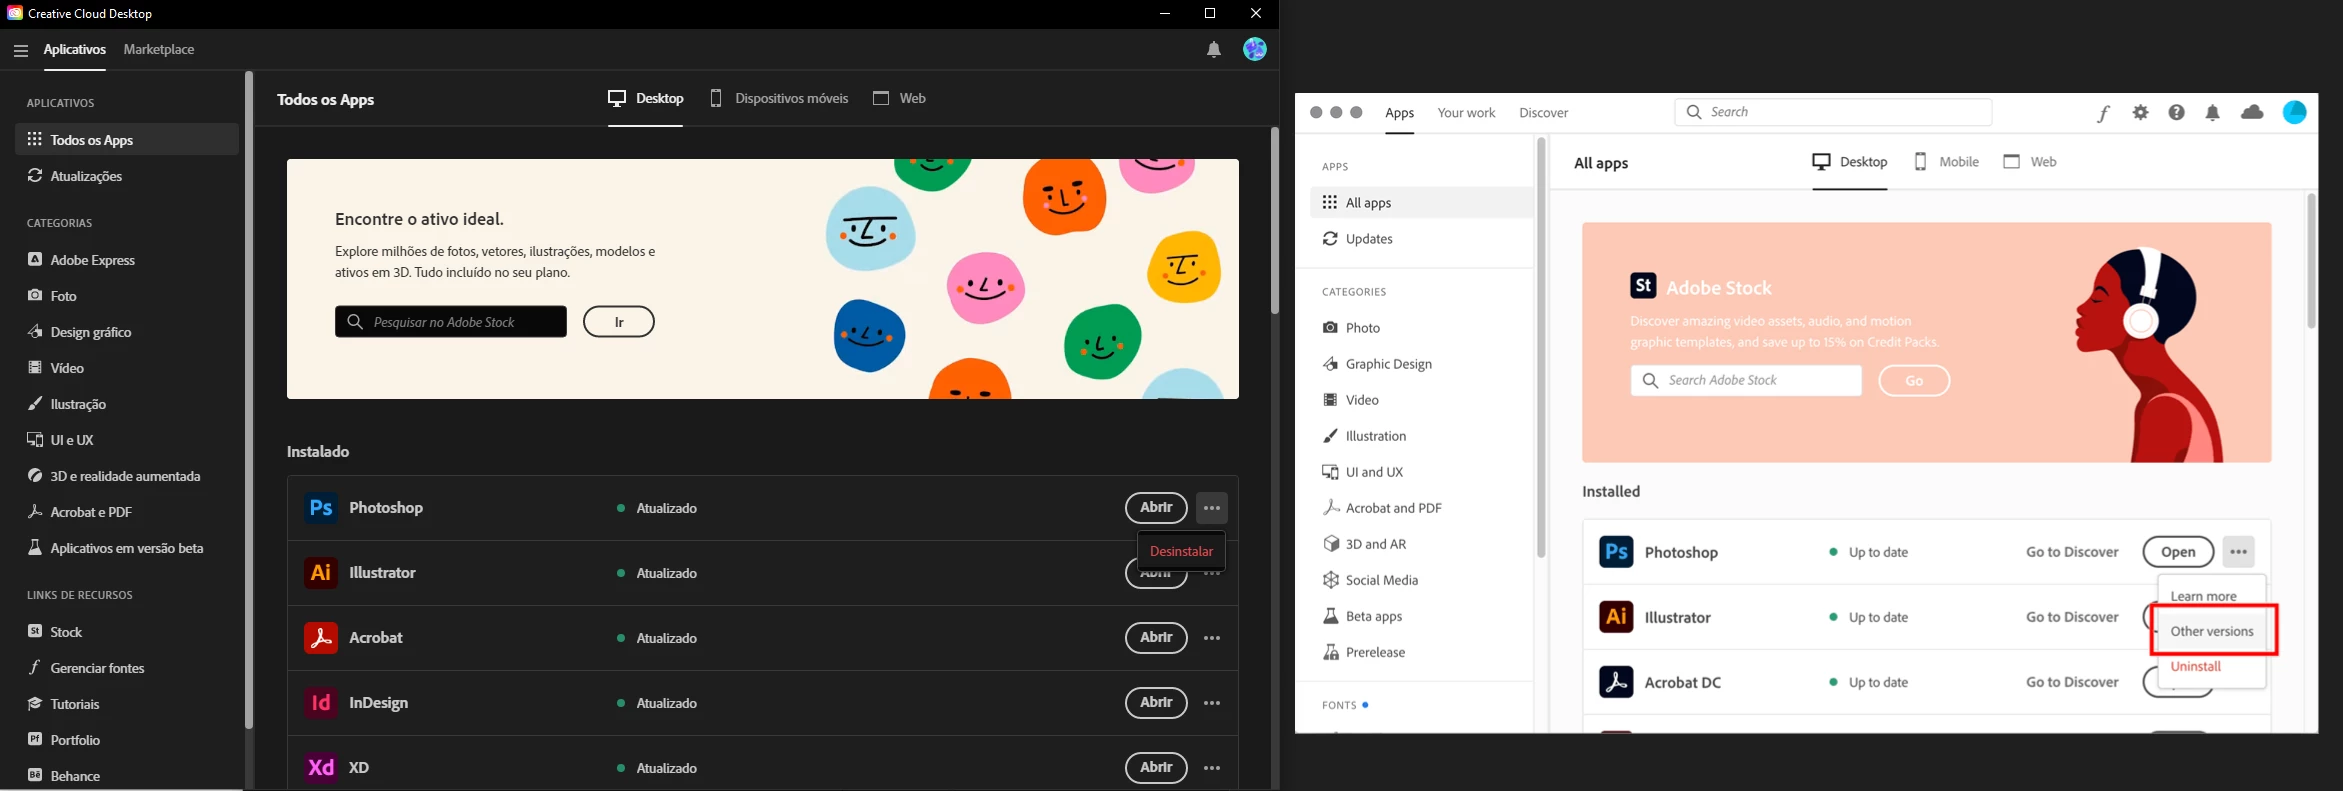Open Discover tab in light window

pyautogui.click(x=1544, y=113)
